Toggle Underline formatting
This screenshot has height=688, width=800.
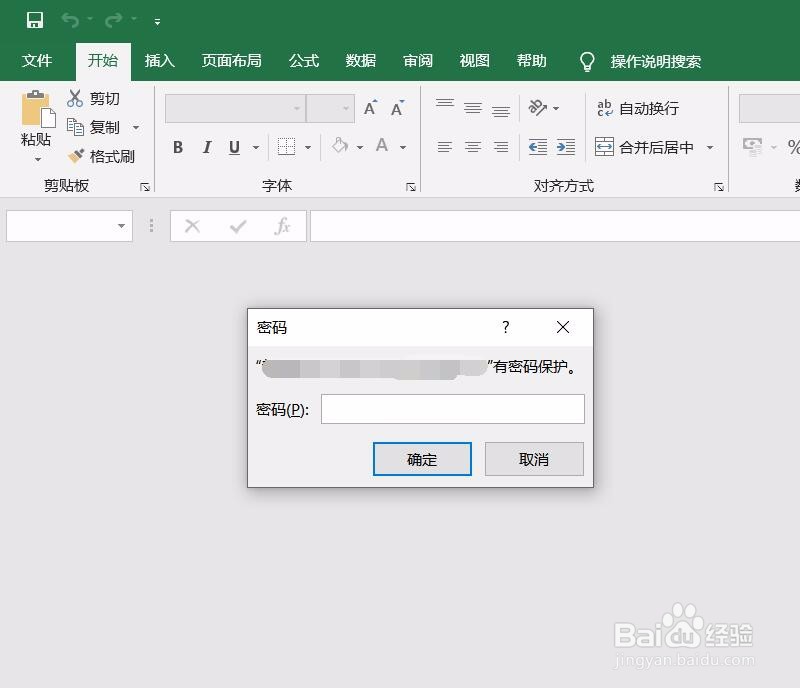coord(234,147)
